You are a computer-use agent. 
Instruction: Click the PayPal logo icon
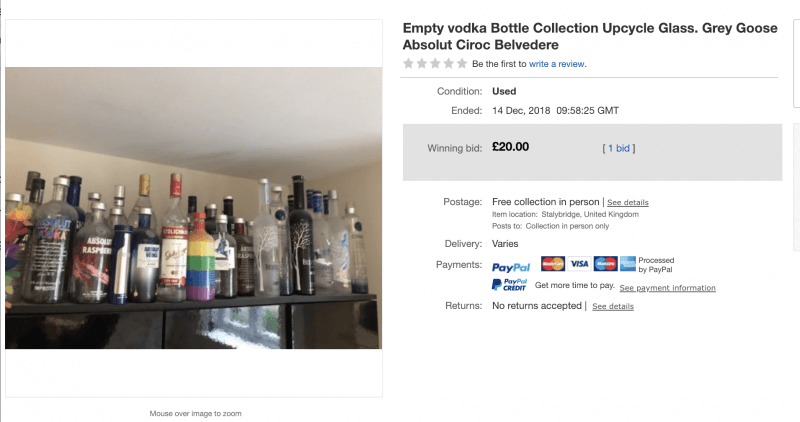click(511, 267)
